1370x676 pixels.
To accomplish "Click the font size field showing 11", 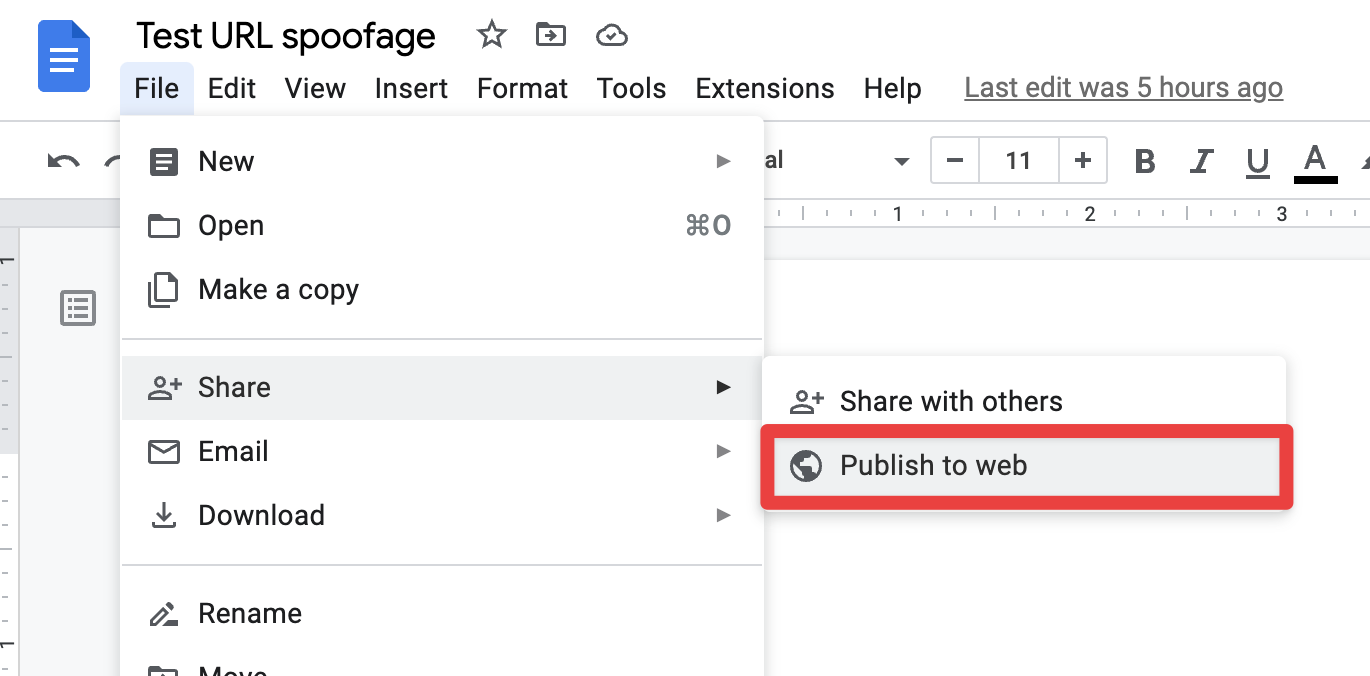I will 1018,161.
